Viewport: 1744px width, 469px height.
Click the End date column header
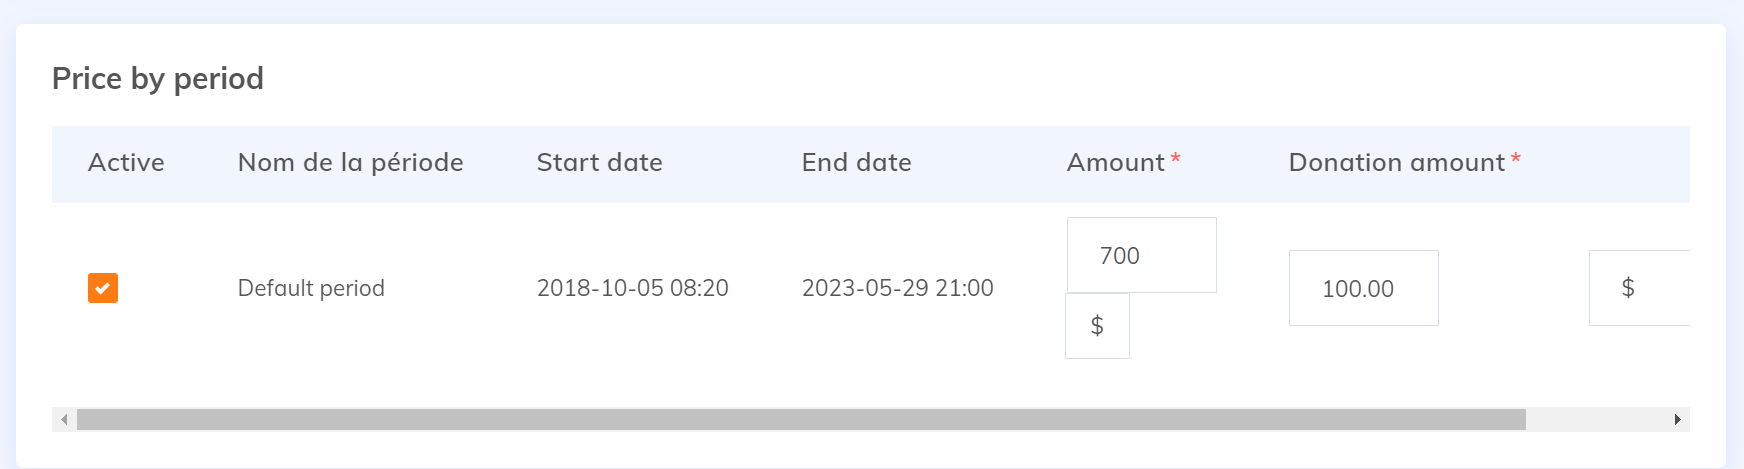point(856,163)
